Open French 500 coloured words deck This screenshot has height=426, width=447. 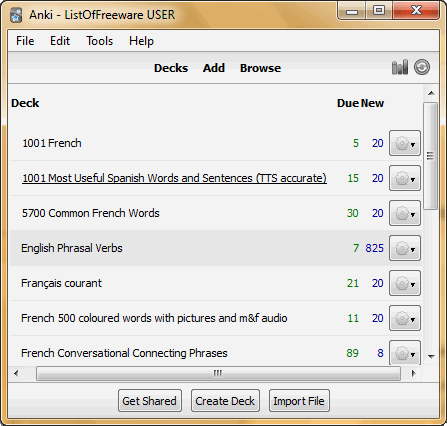(154, 318)
